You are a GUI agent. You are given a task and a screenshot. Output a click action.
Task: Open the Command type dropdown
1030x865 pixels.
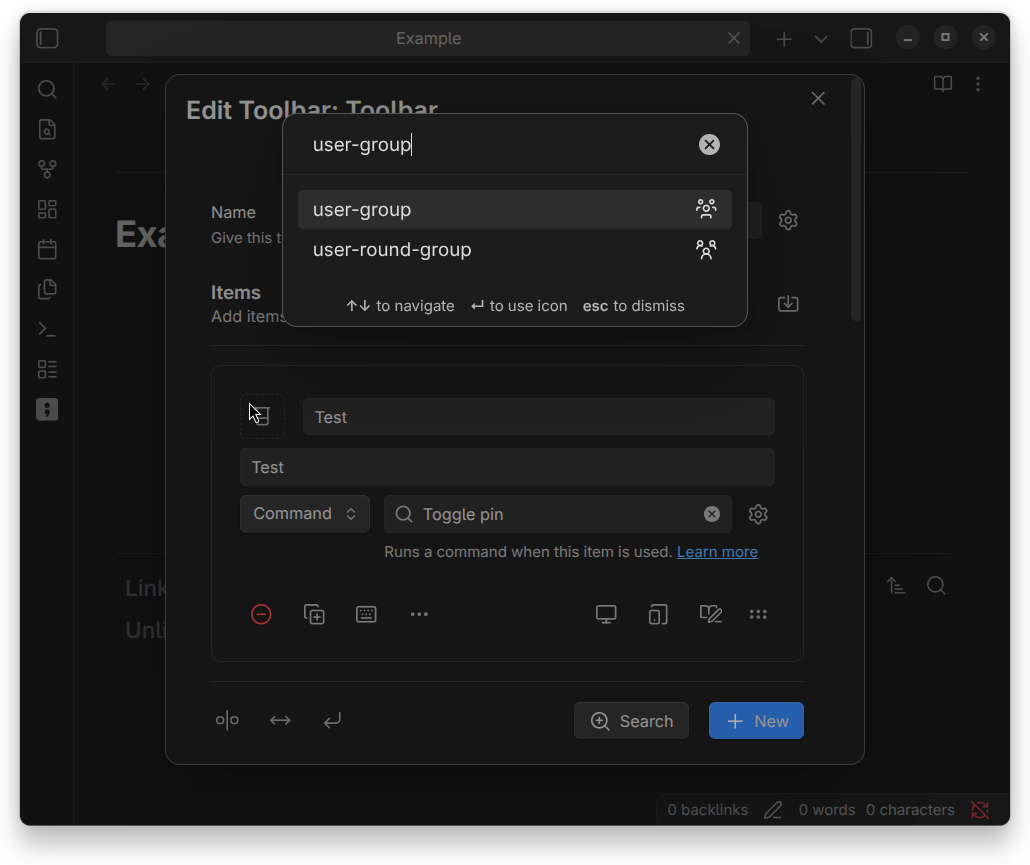coord(305,514)
